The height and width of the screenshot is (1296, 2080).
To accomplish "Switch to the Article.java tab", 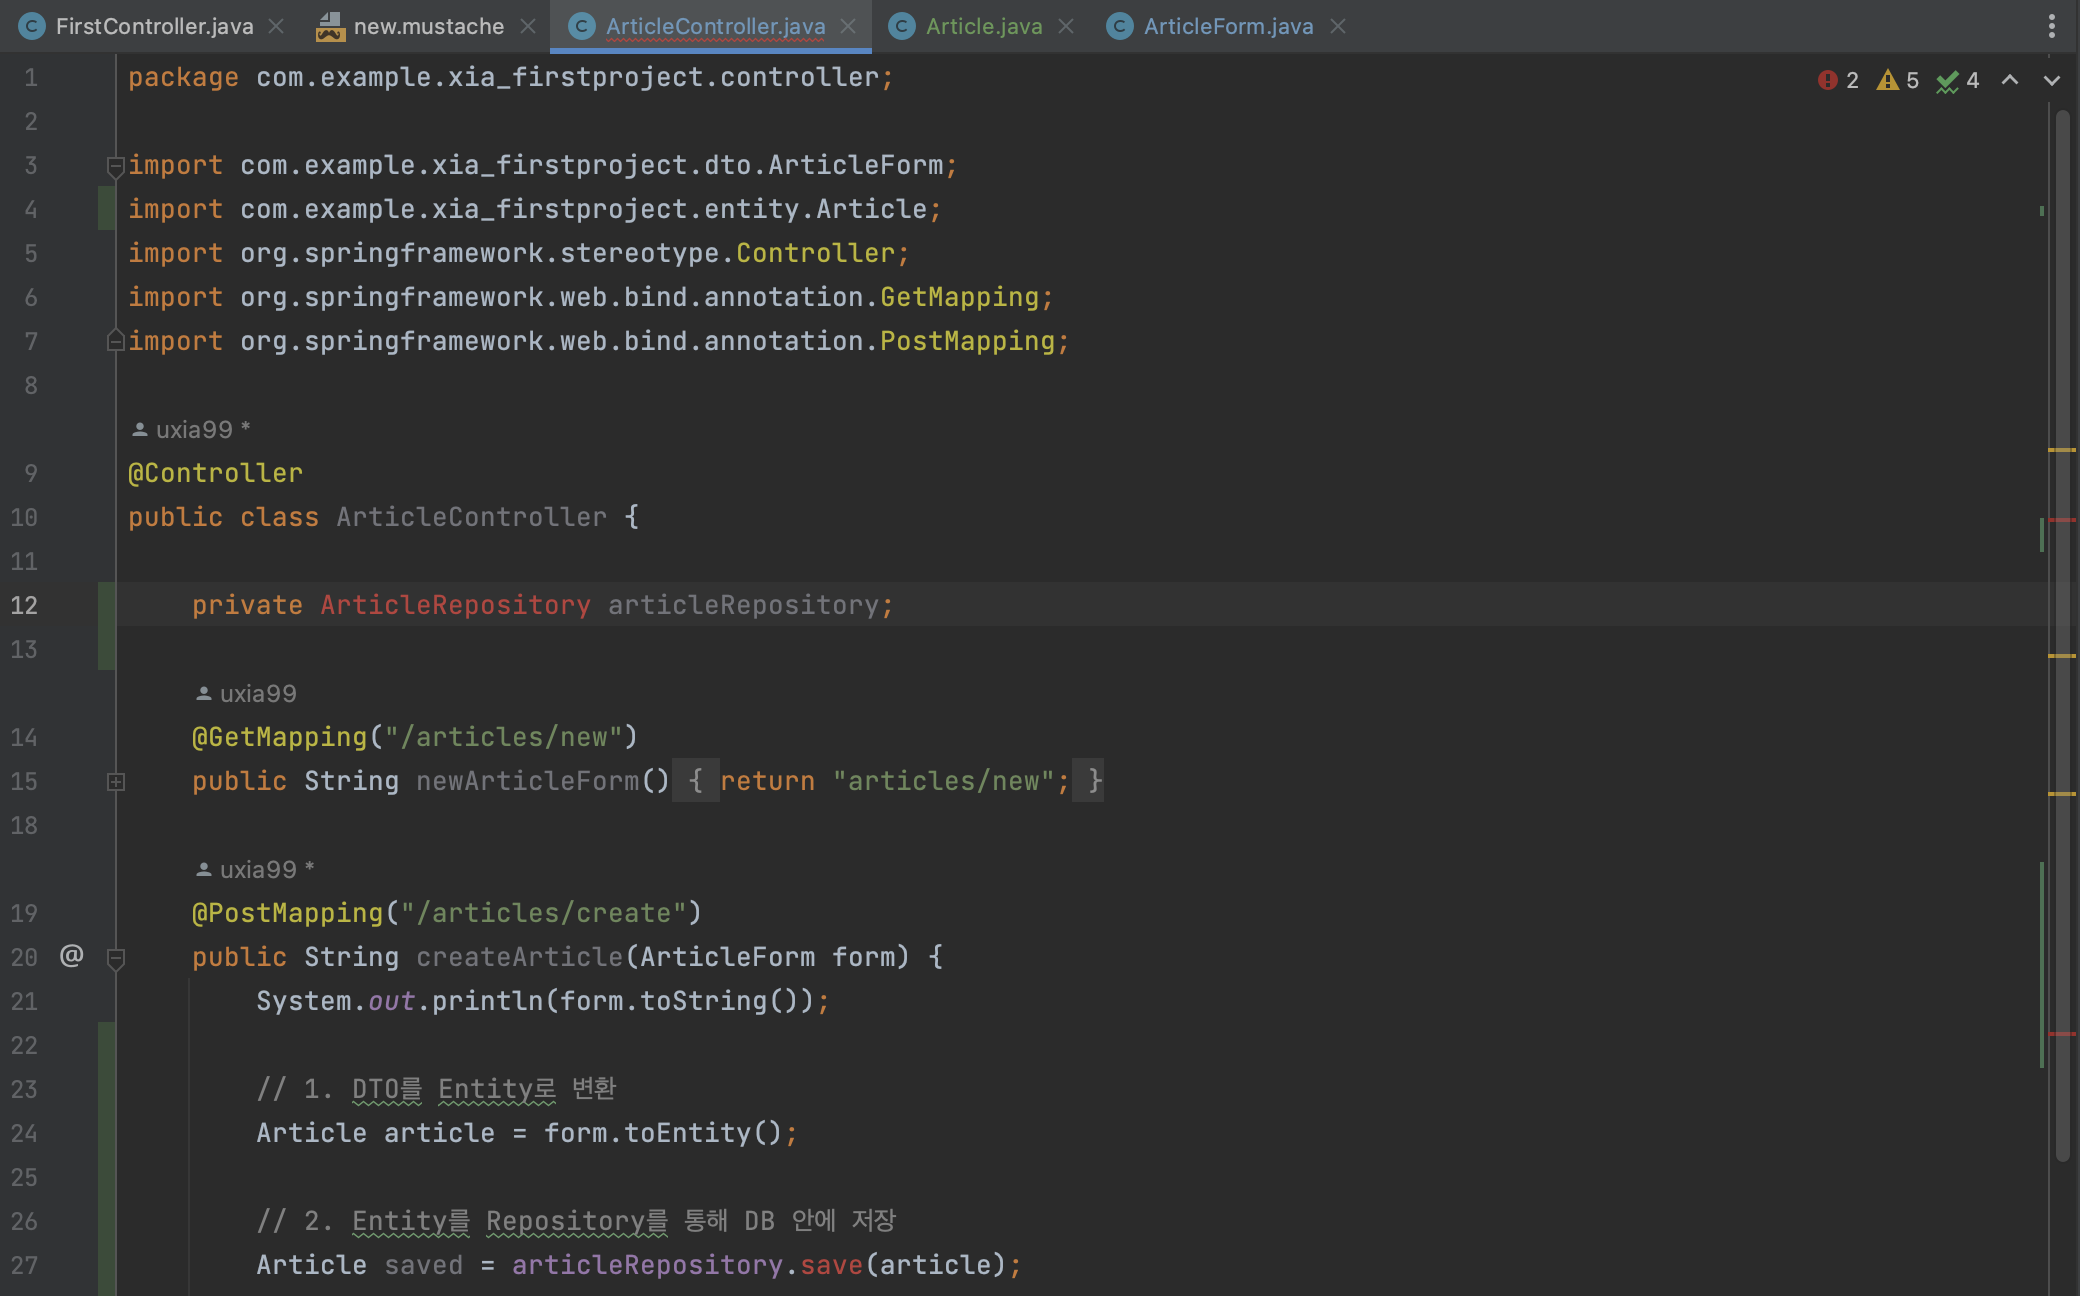I will click(x=982, y=26).
